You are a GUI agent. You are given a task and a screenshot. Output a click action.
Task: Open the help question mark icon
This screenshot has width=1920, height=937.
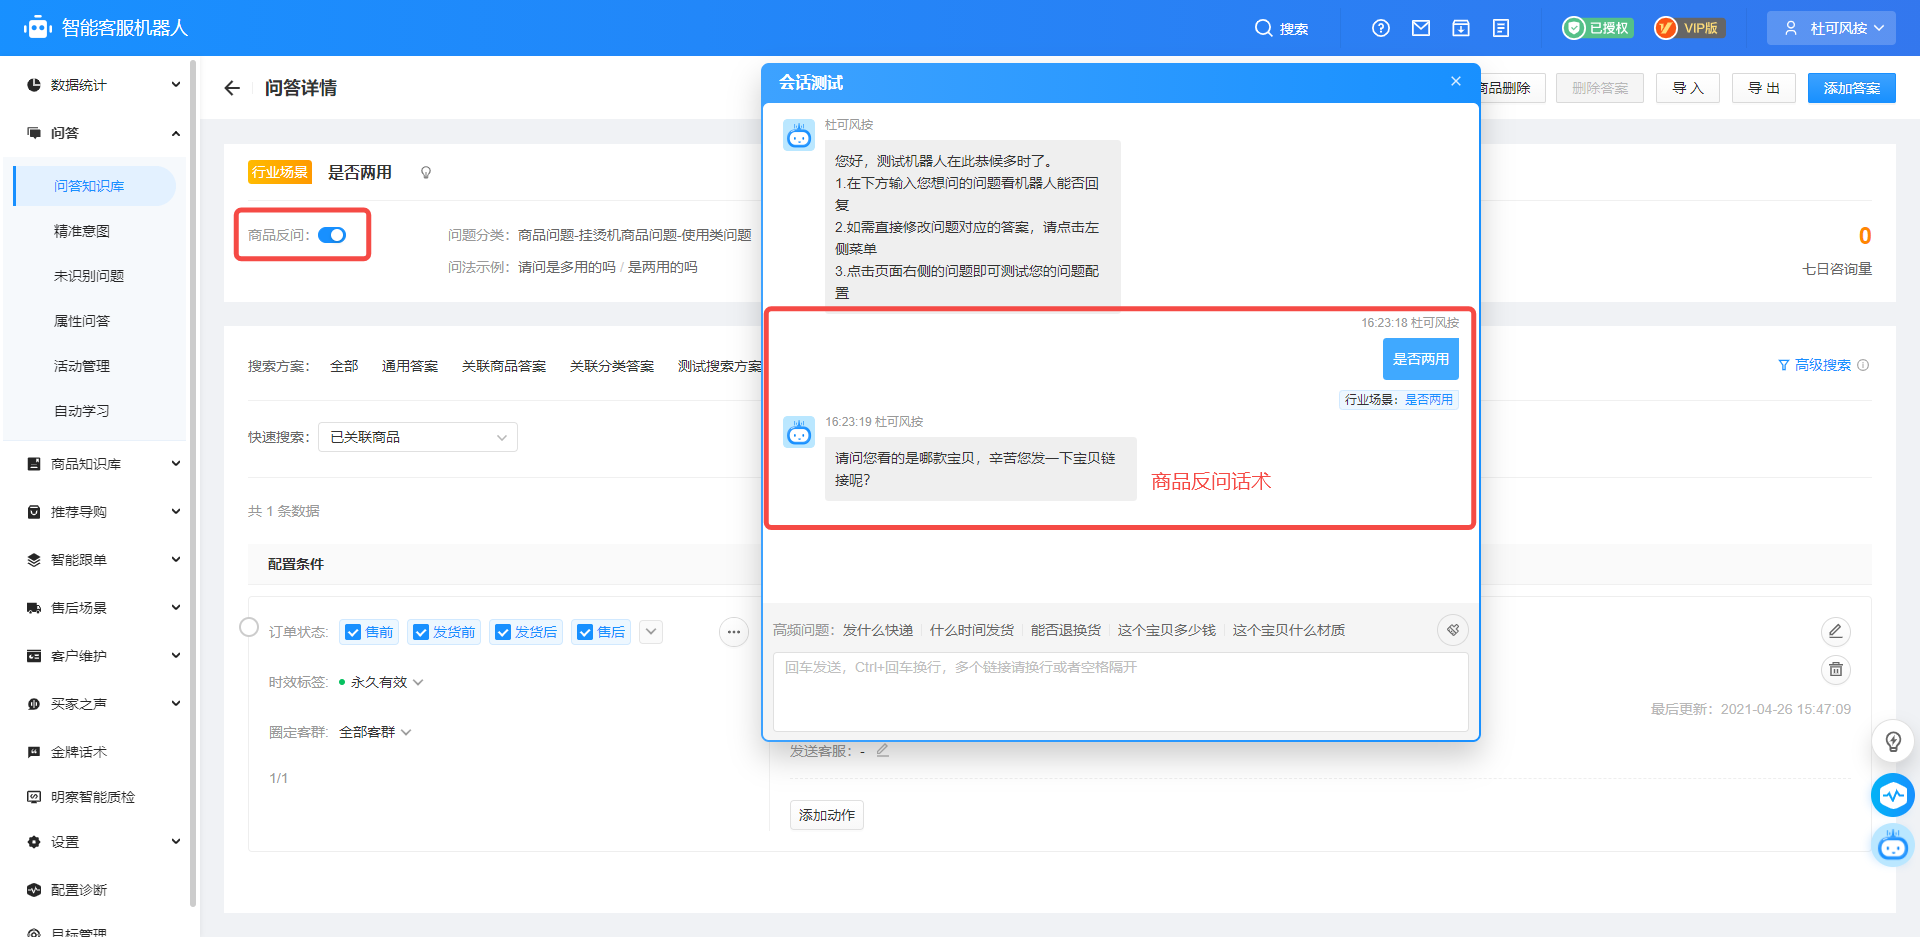[1381, 28]
